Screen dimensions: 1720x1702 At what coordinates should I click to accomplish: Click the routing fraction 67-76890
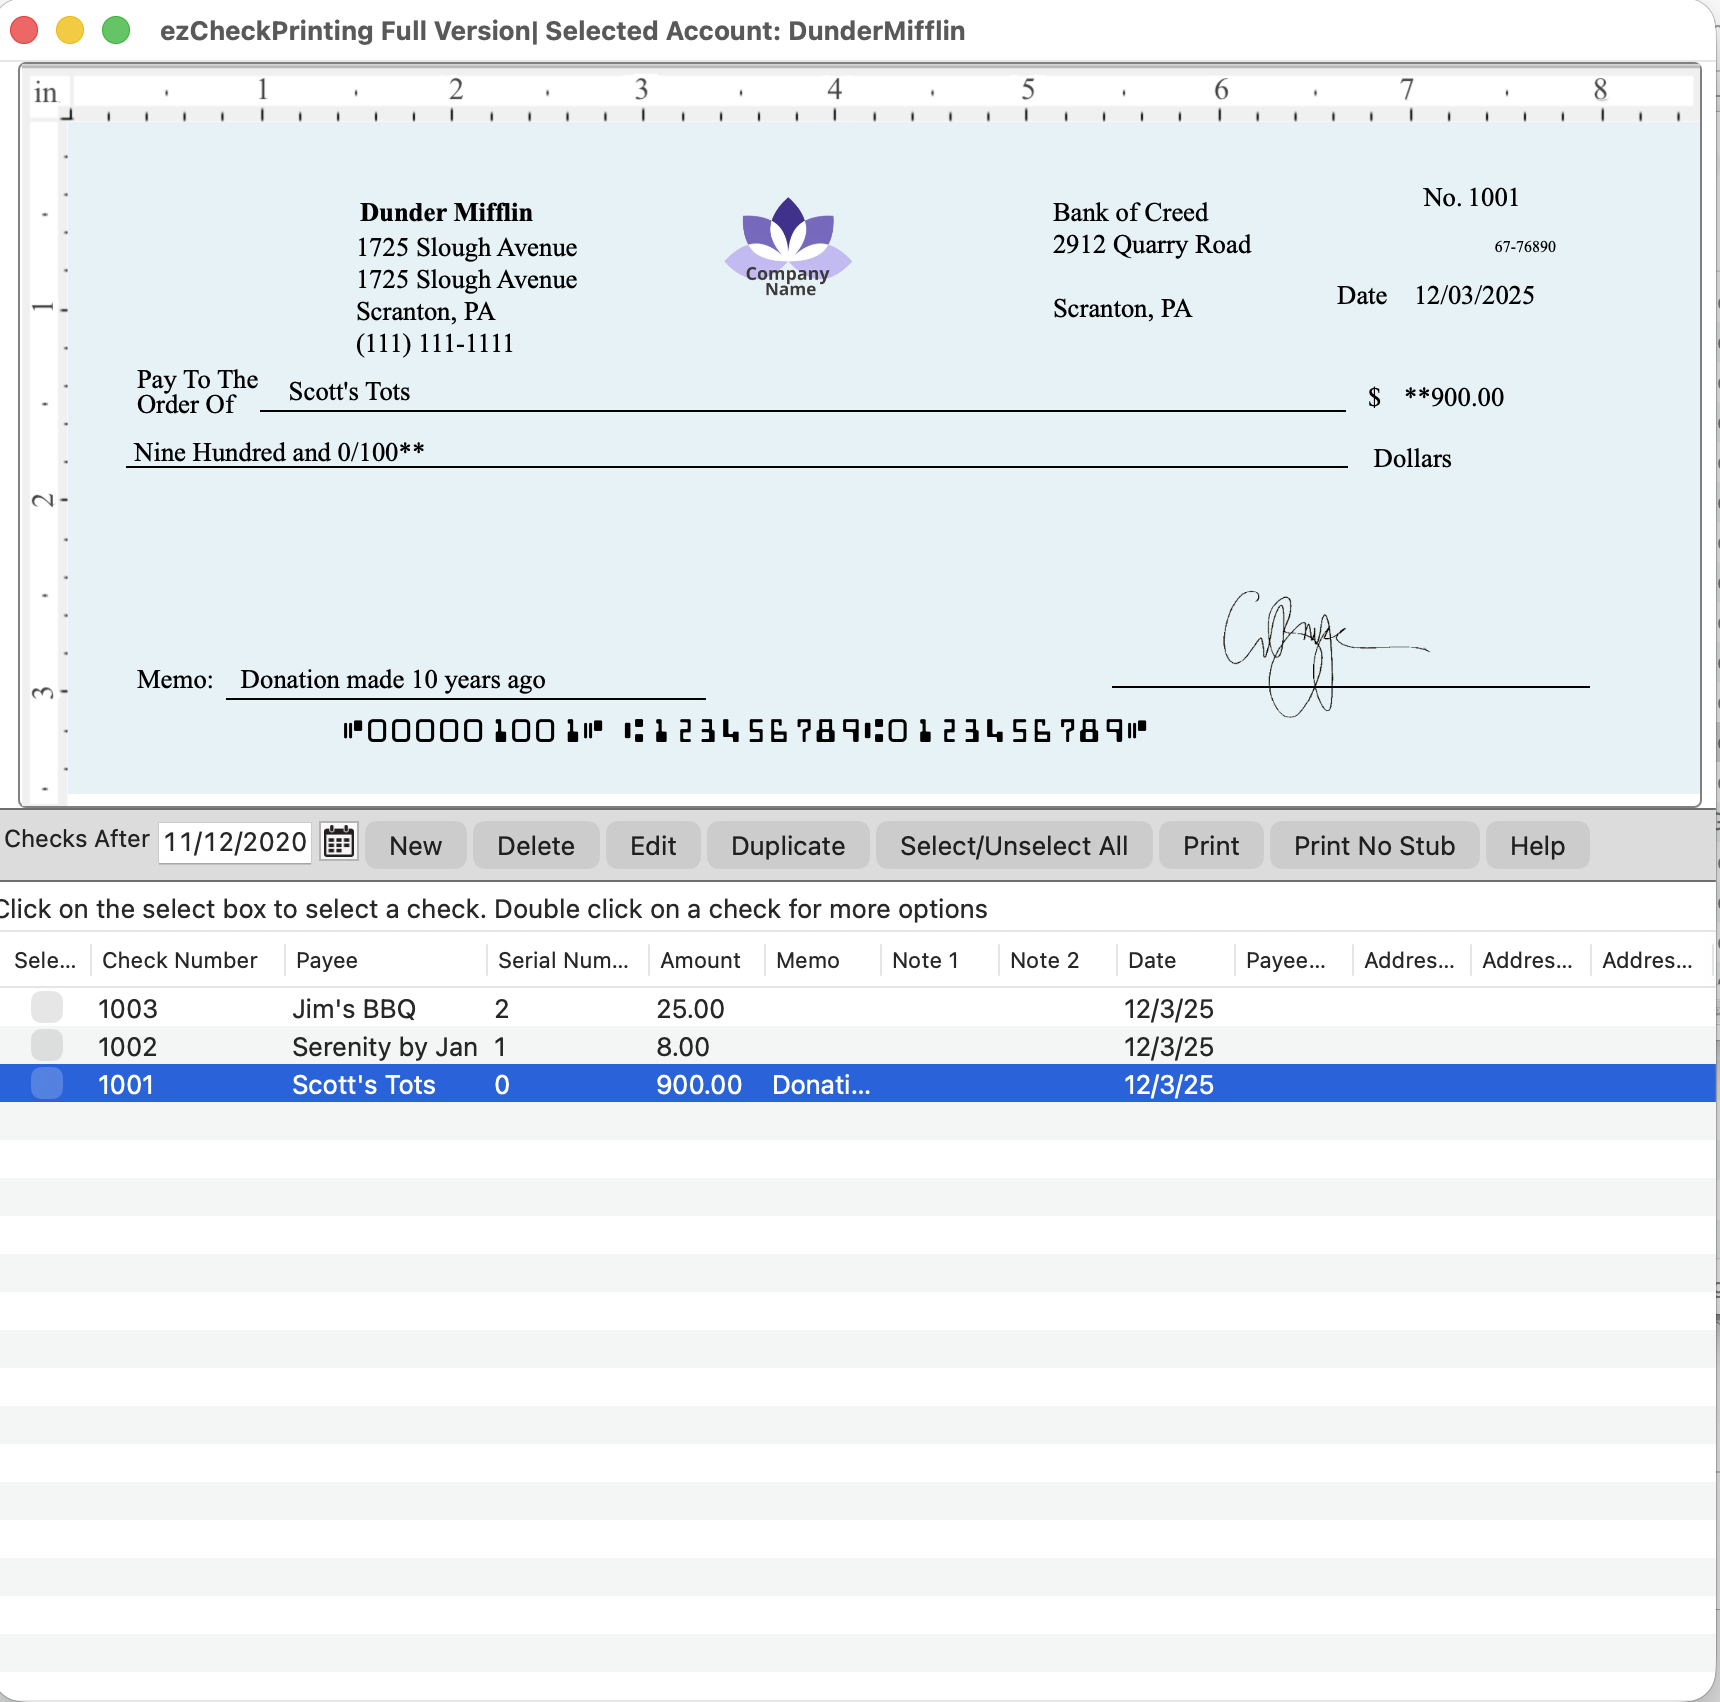1525,246
